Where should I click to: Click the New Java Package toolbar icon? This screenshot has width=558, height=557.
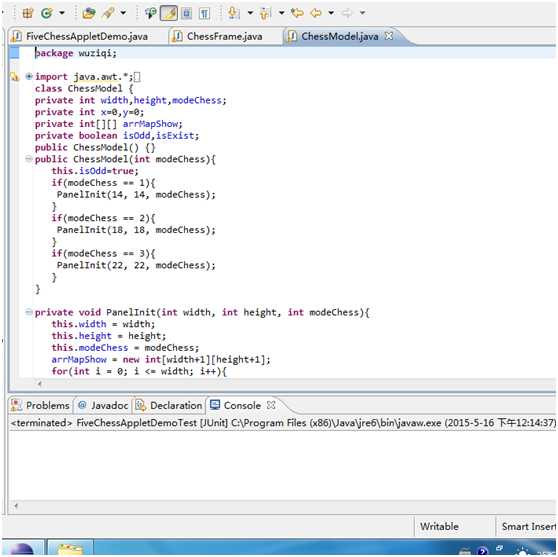click(27, 14)
